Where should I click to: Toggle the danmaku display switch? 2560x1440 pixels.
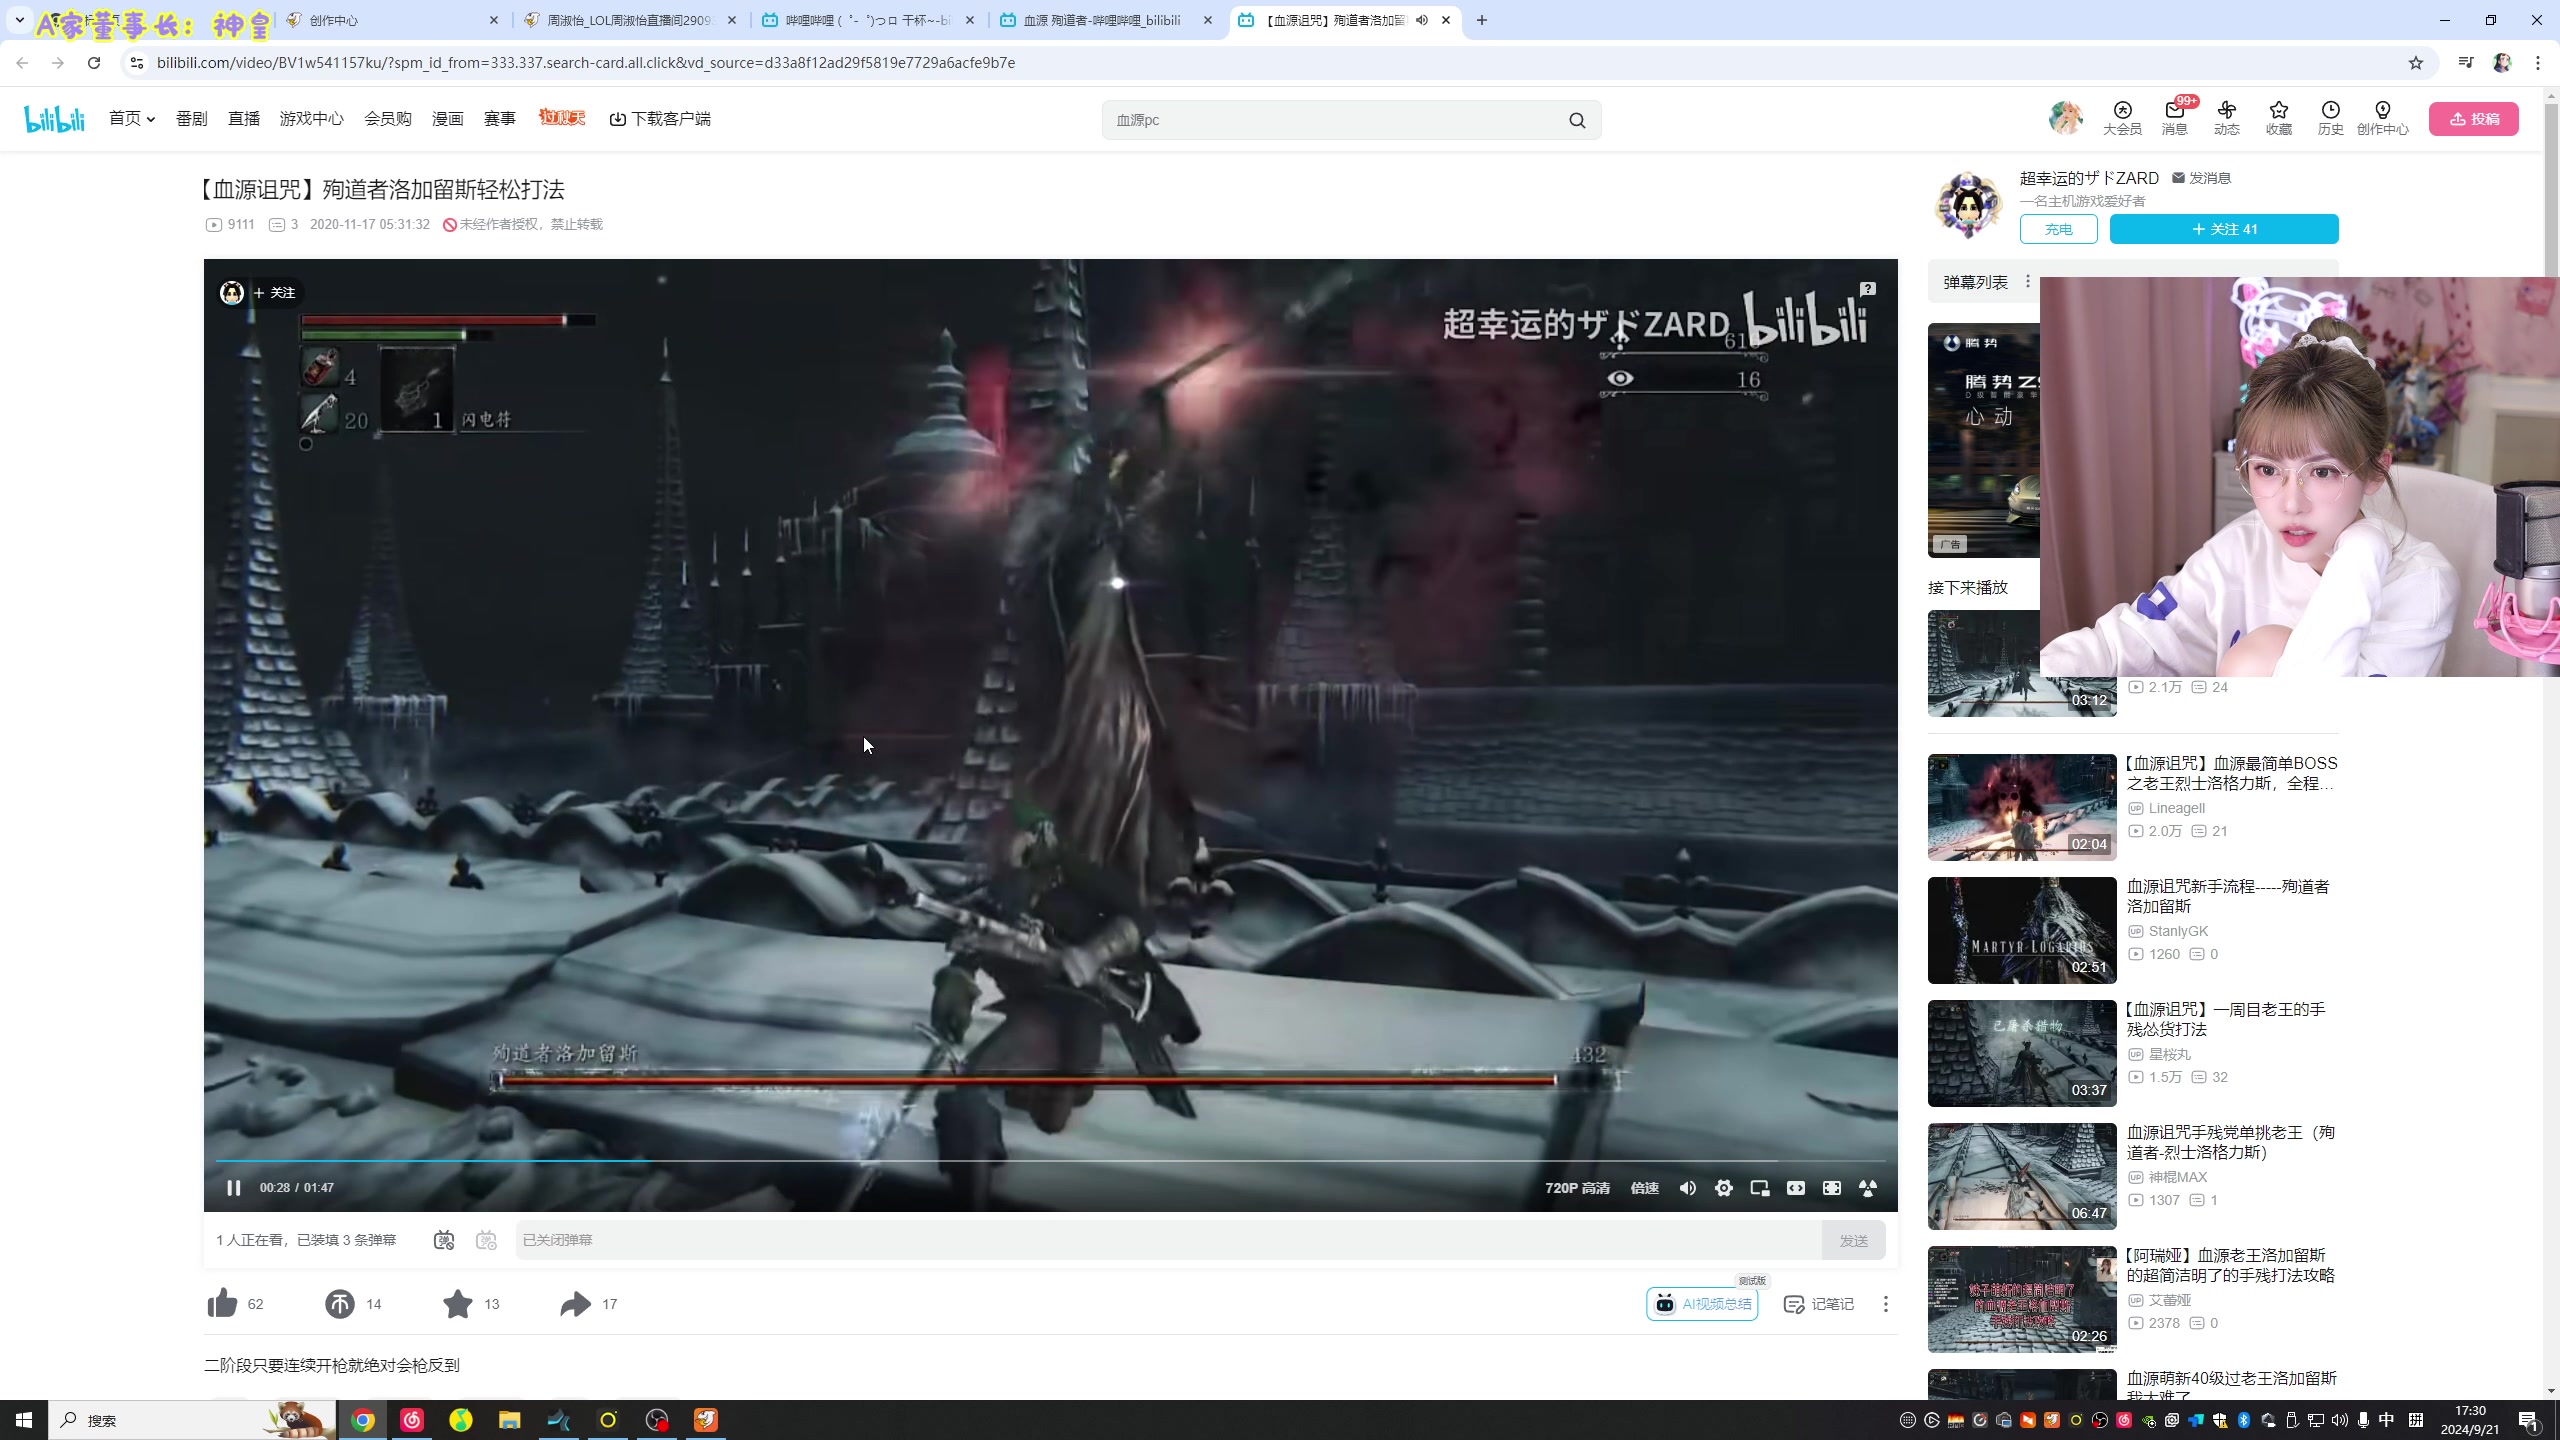[444, 1240]
